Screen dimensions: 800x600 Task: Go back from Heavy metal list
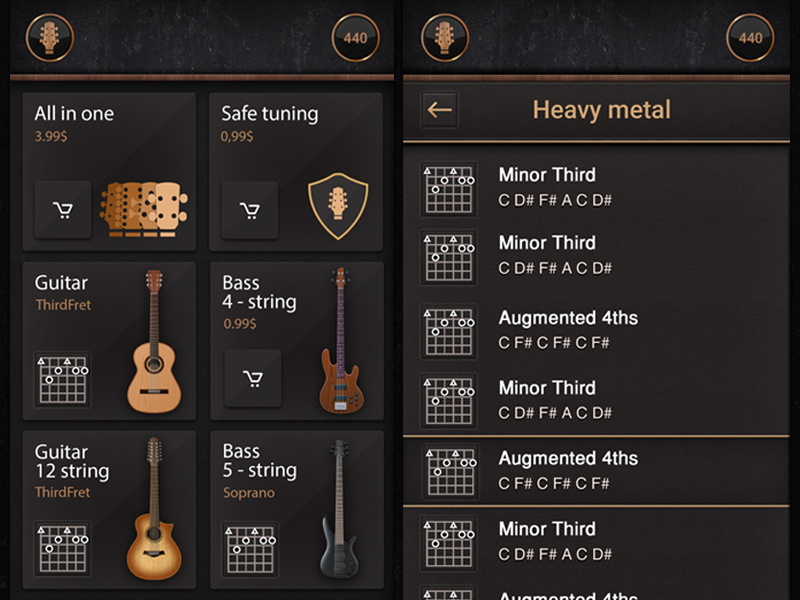pos(439,110)
